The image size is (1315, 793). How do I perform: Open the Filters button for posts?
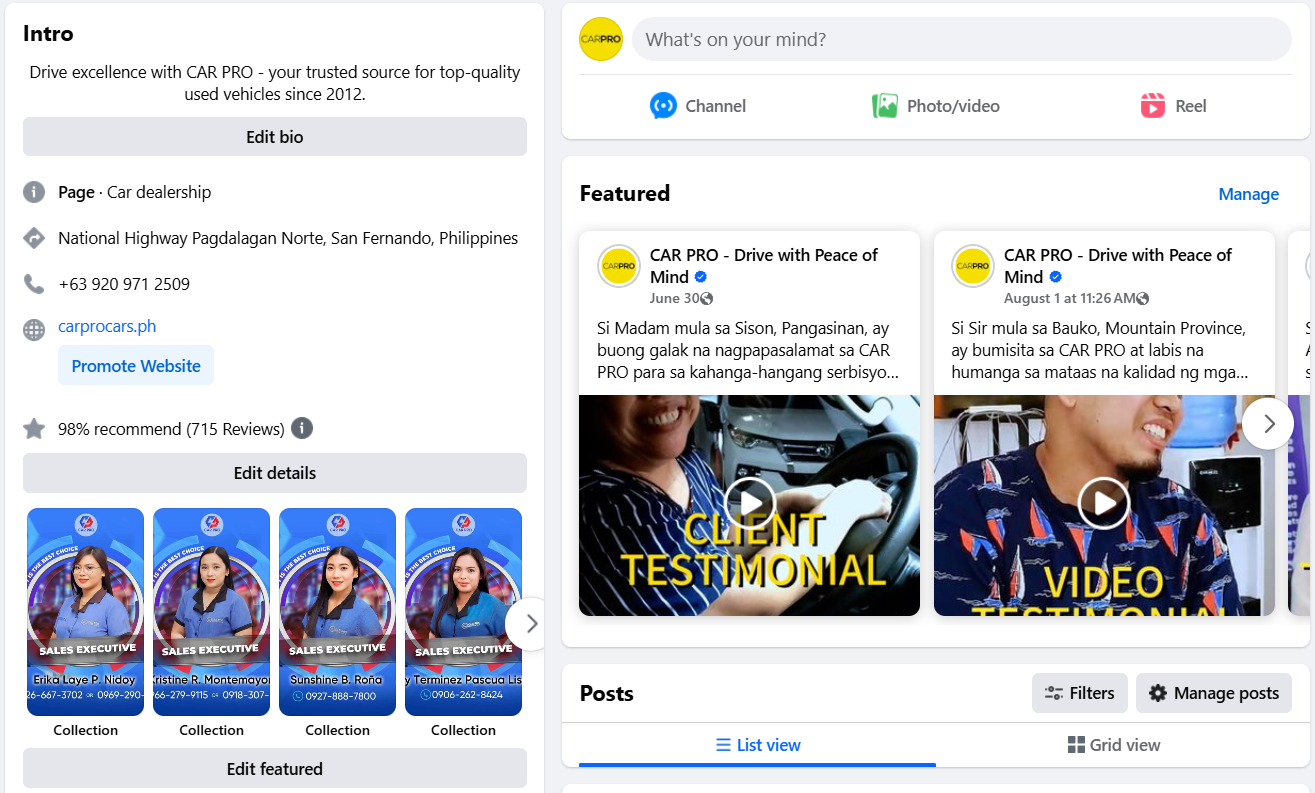(1080, 693)
